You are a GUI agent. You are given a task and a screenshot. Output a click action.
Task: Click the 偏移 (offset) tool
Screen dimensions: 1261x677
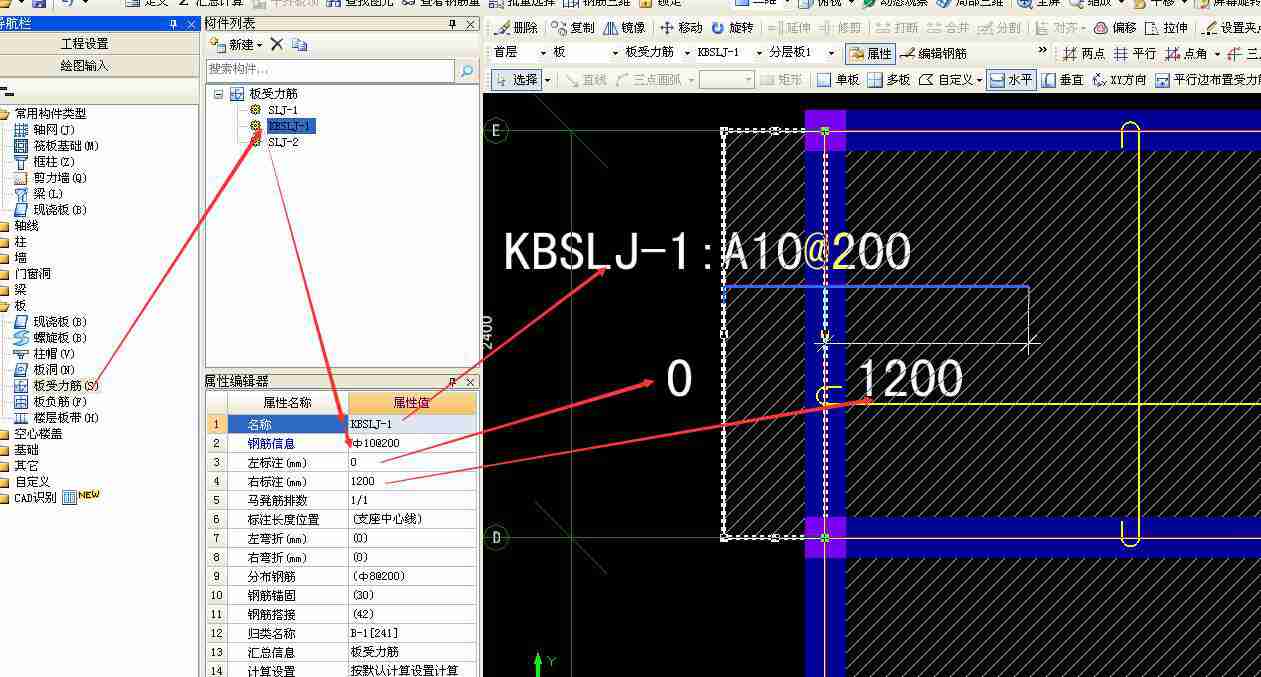pyautogui.click(x=1115, y=28)
